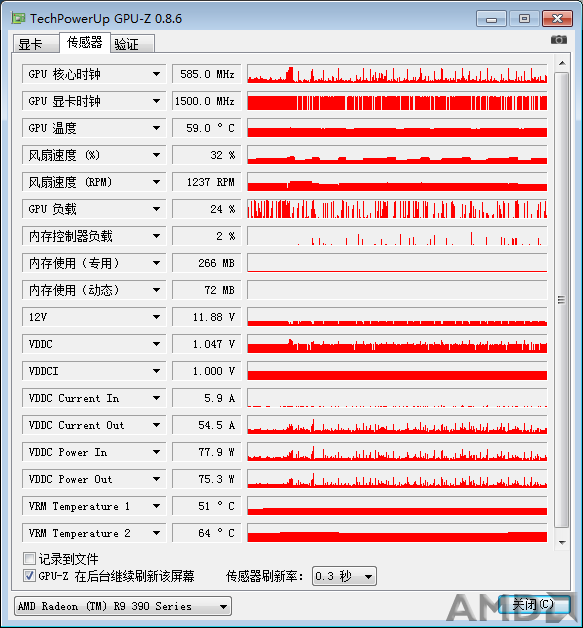Click the 77.9 W power reading
Viewport: 583px width, 628px height.
click(207, 452)
